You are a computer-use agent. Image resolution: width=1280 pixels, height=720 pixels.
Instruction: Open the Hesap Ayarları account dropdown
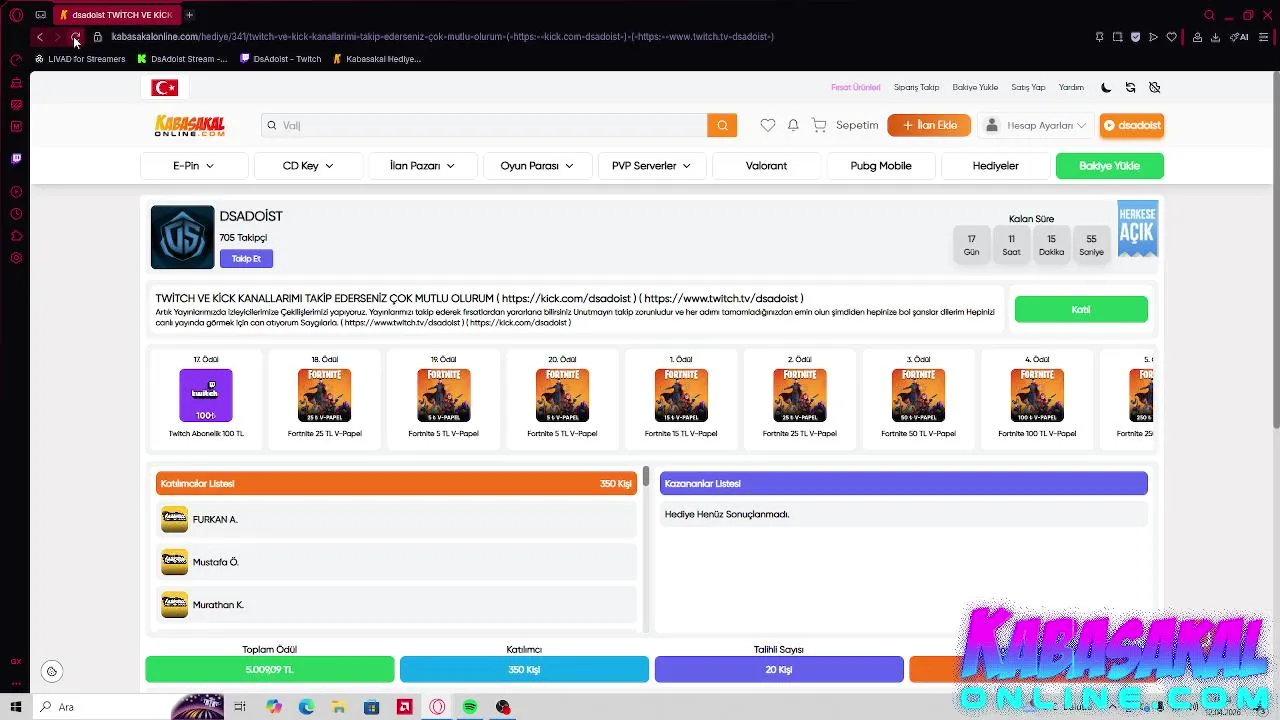[x=1036, y=125]
